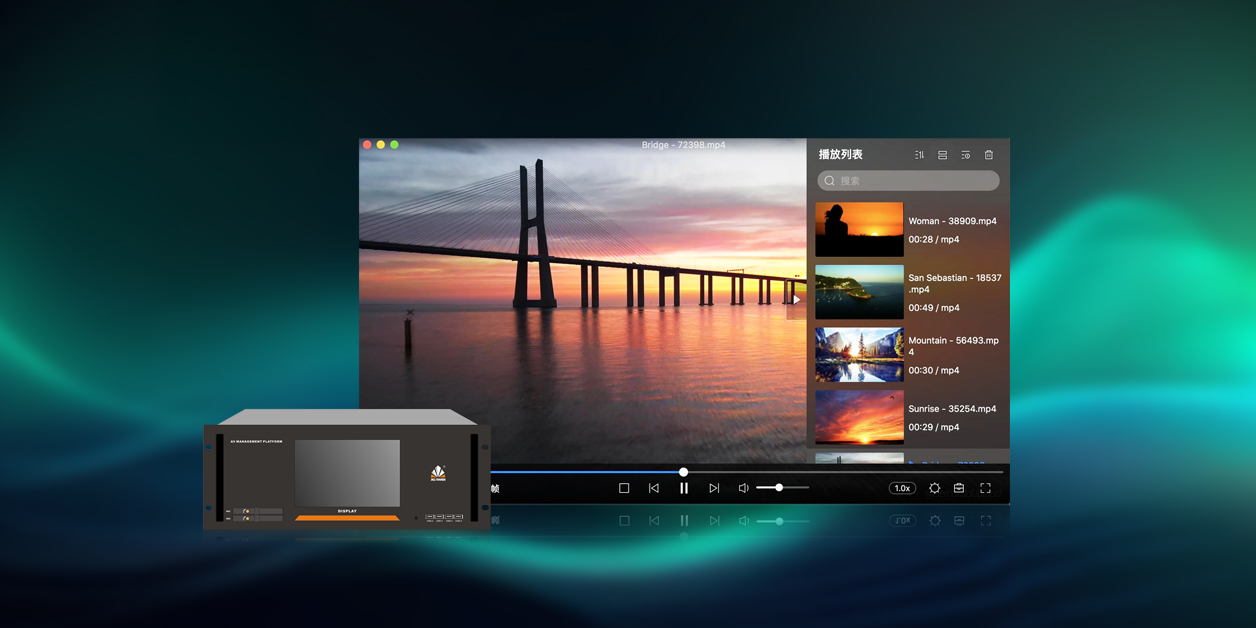This screenshot has height=628, width=1256.
Task: Skip to the previous video
Action: click(x=654, y=488)
